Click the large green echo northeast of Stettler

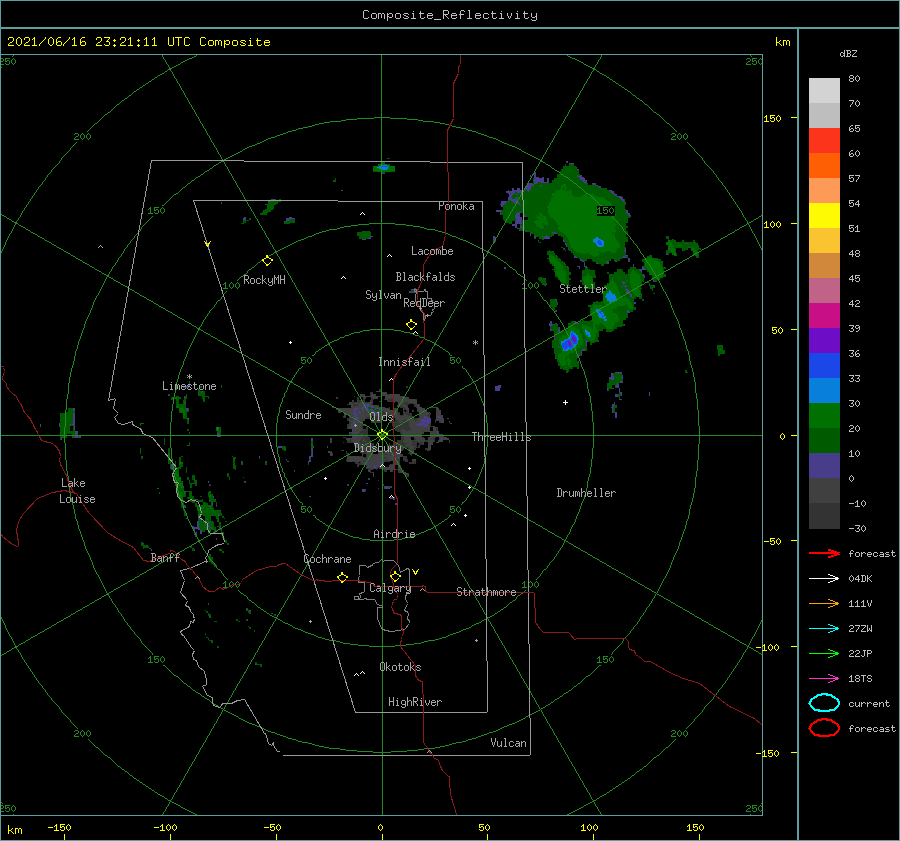point(574,215)
